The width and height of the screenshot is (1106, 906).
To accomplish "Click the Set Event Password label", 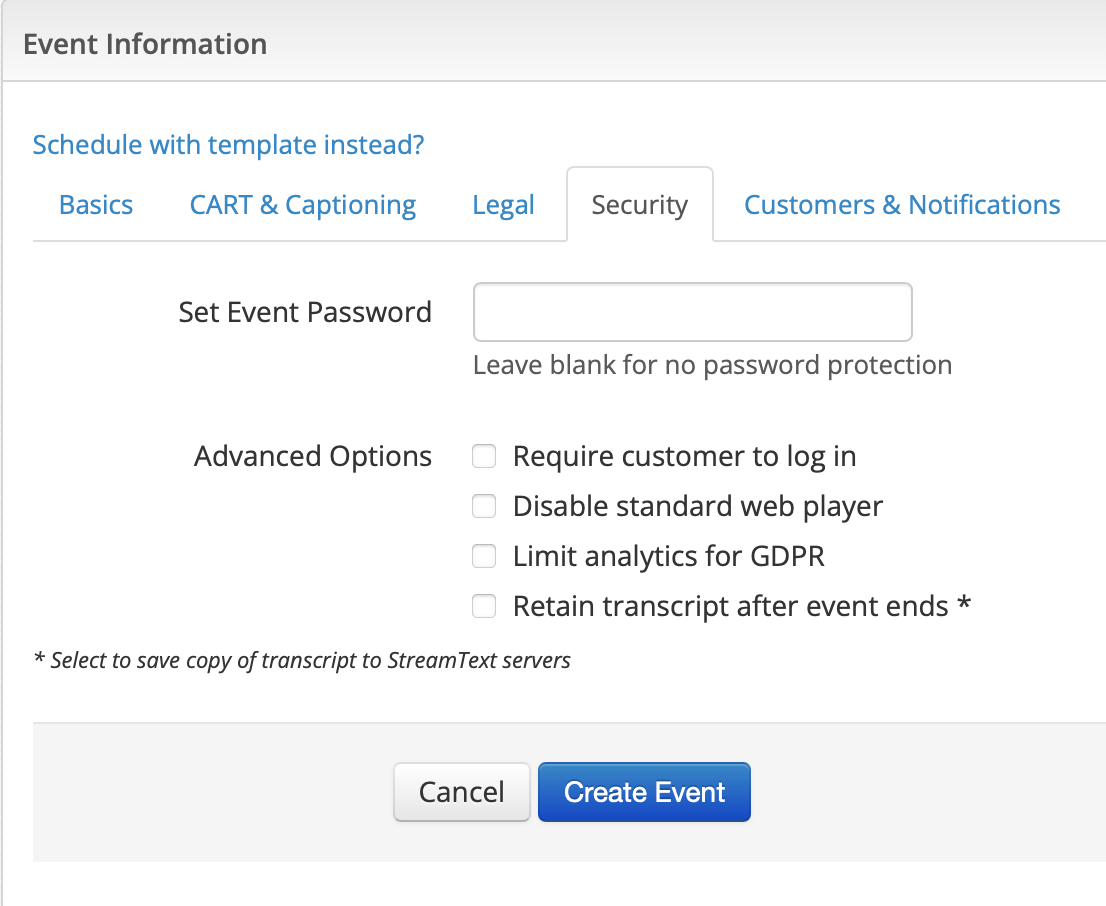I will pyautogui.click(x=305, y=312).
